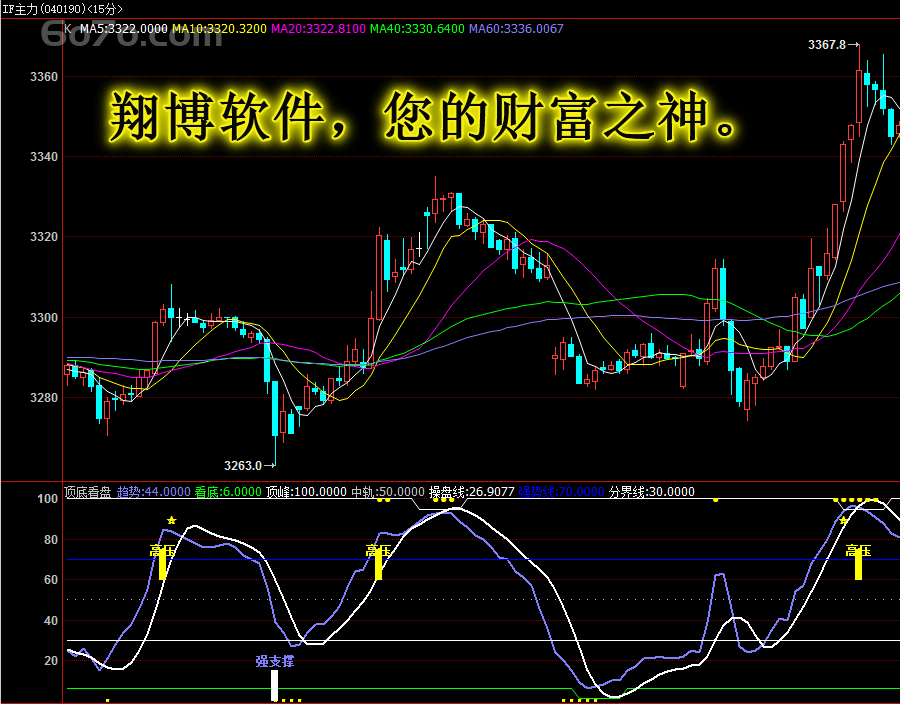The width and height of the screenshot is (900, 704).
Task: Click the 80 level on indicator axis
Action: [51, 539]
